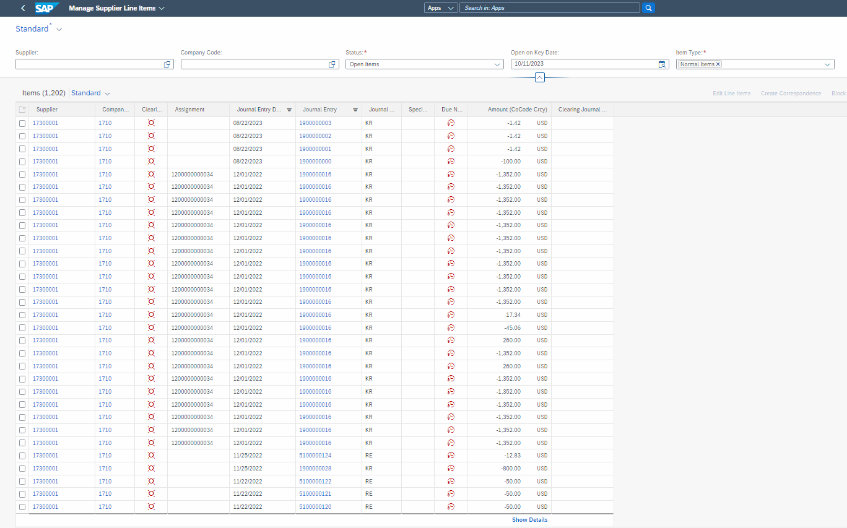This screenshot has height=528, width=847.
Task: Collapse the filter bar header
Action: tap(539, 77)
